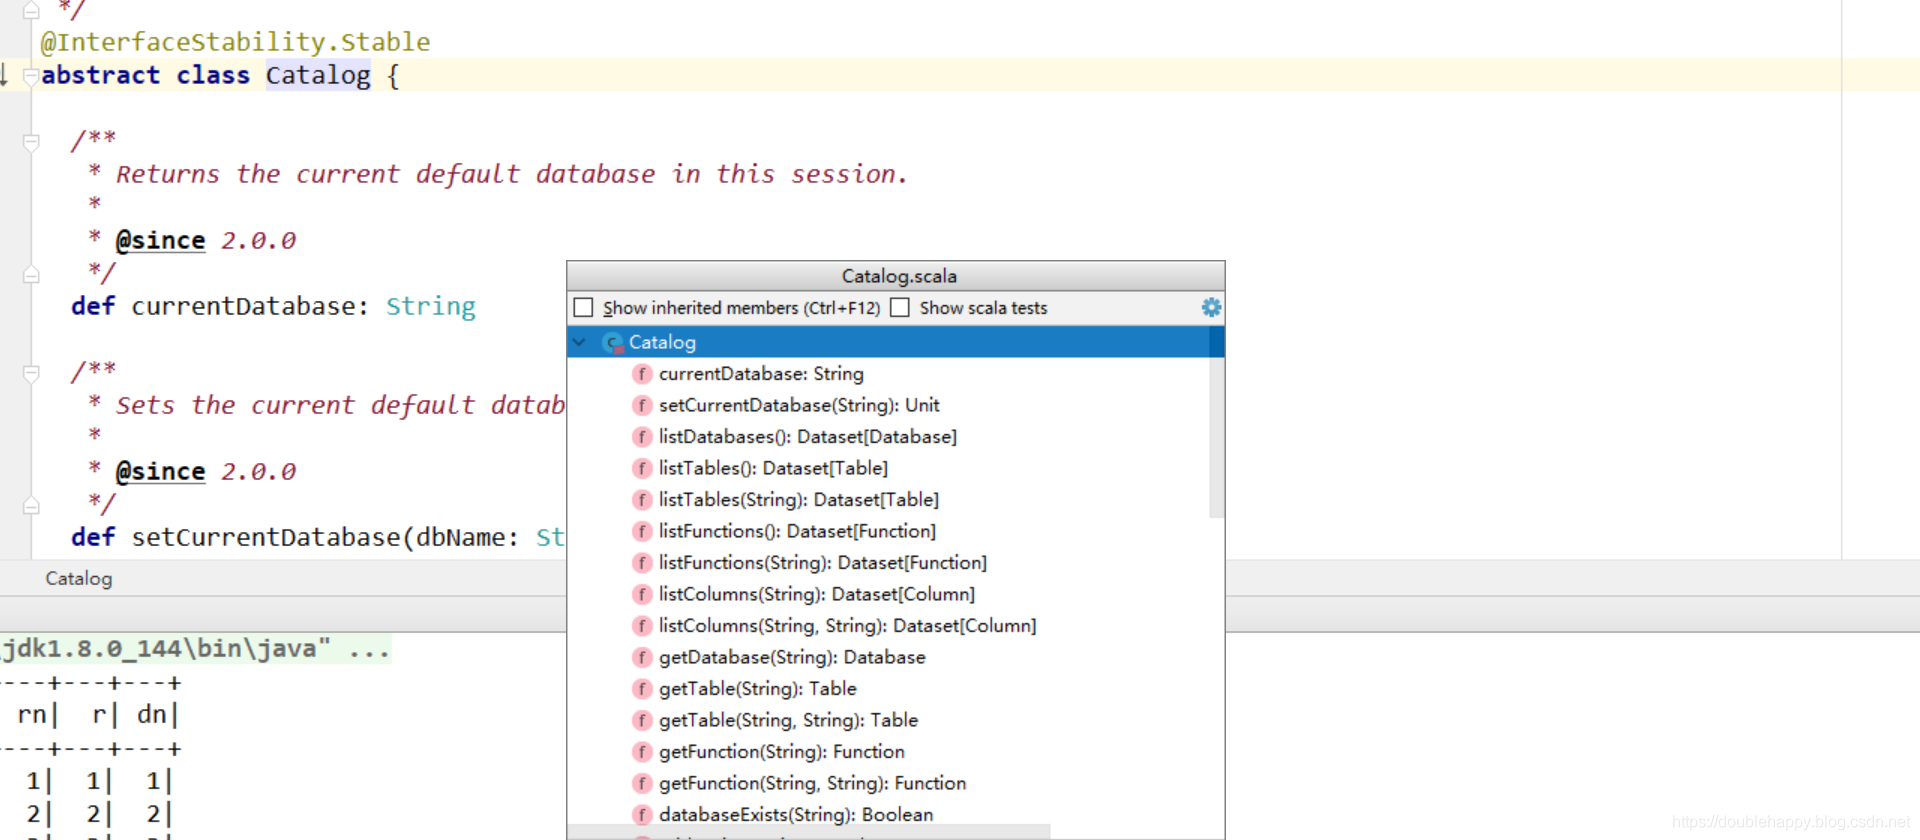Select listColumns(String): Dataset[Column] entry
The image size is (1920, 840).
[817, 594]
